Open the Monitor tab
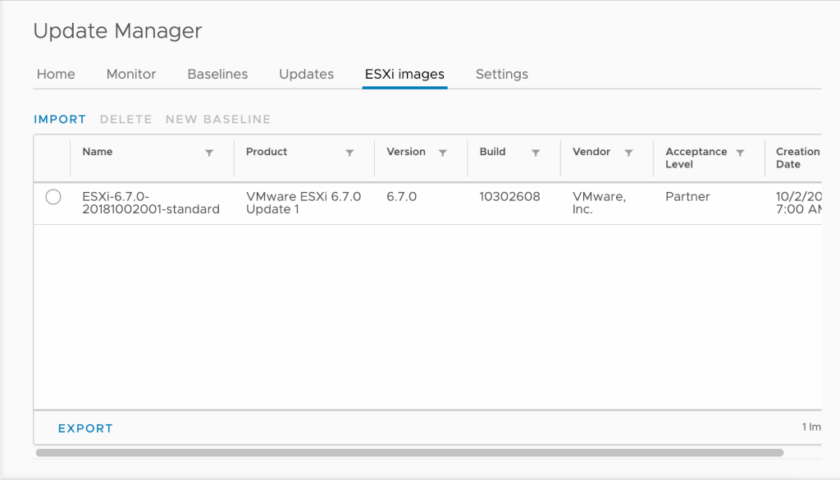The image size is (840, 480). pyautogui.click(x=131, y=74)
